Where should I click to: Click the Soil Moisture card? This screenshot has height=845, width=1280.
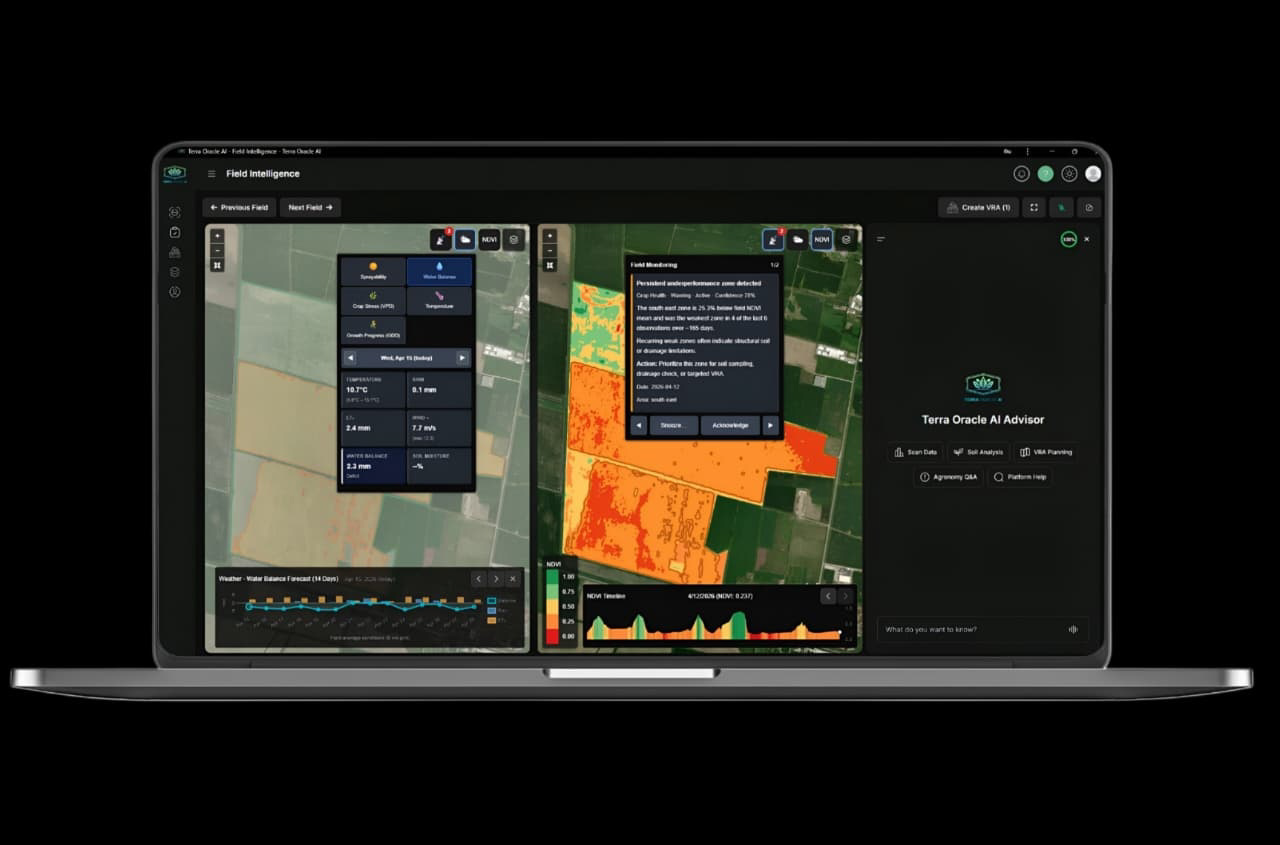point(440,467)
